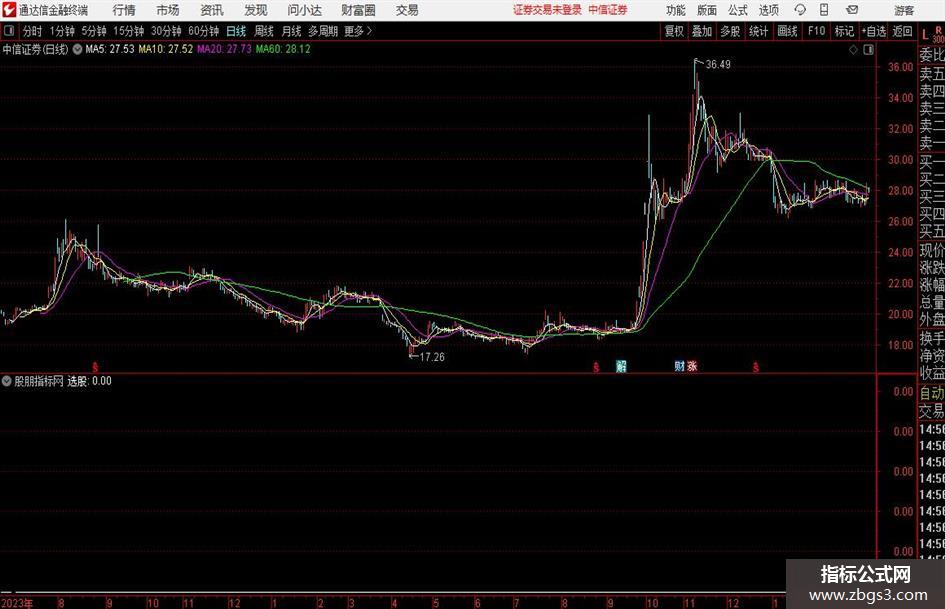Open the round dropdown beside 股朋指标网
945x609 pixels.
[7, 381]
